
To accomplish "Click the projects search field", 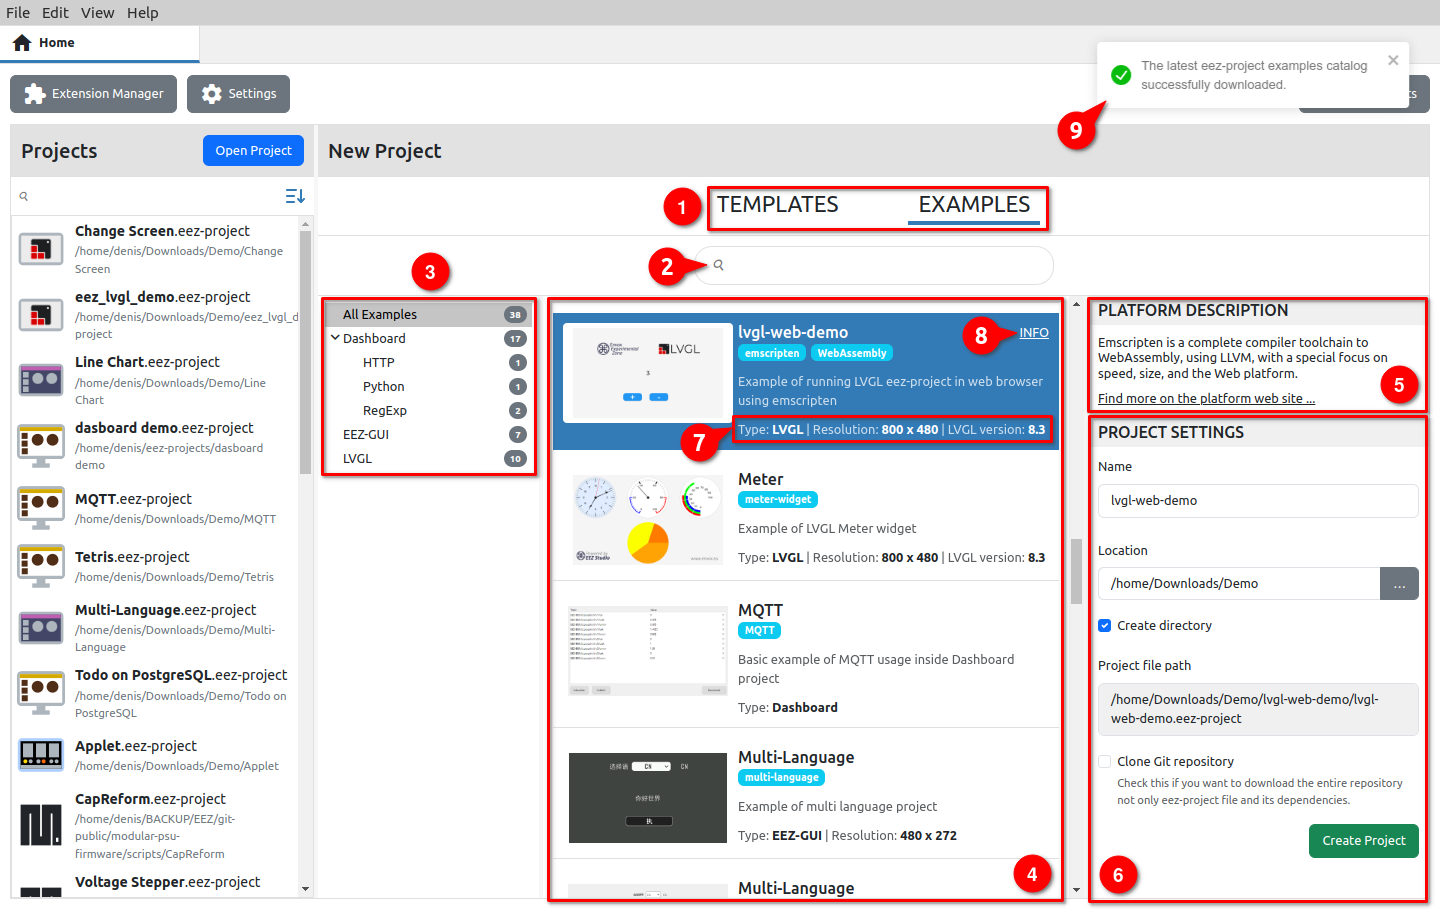I will (x=150, y=196).
